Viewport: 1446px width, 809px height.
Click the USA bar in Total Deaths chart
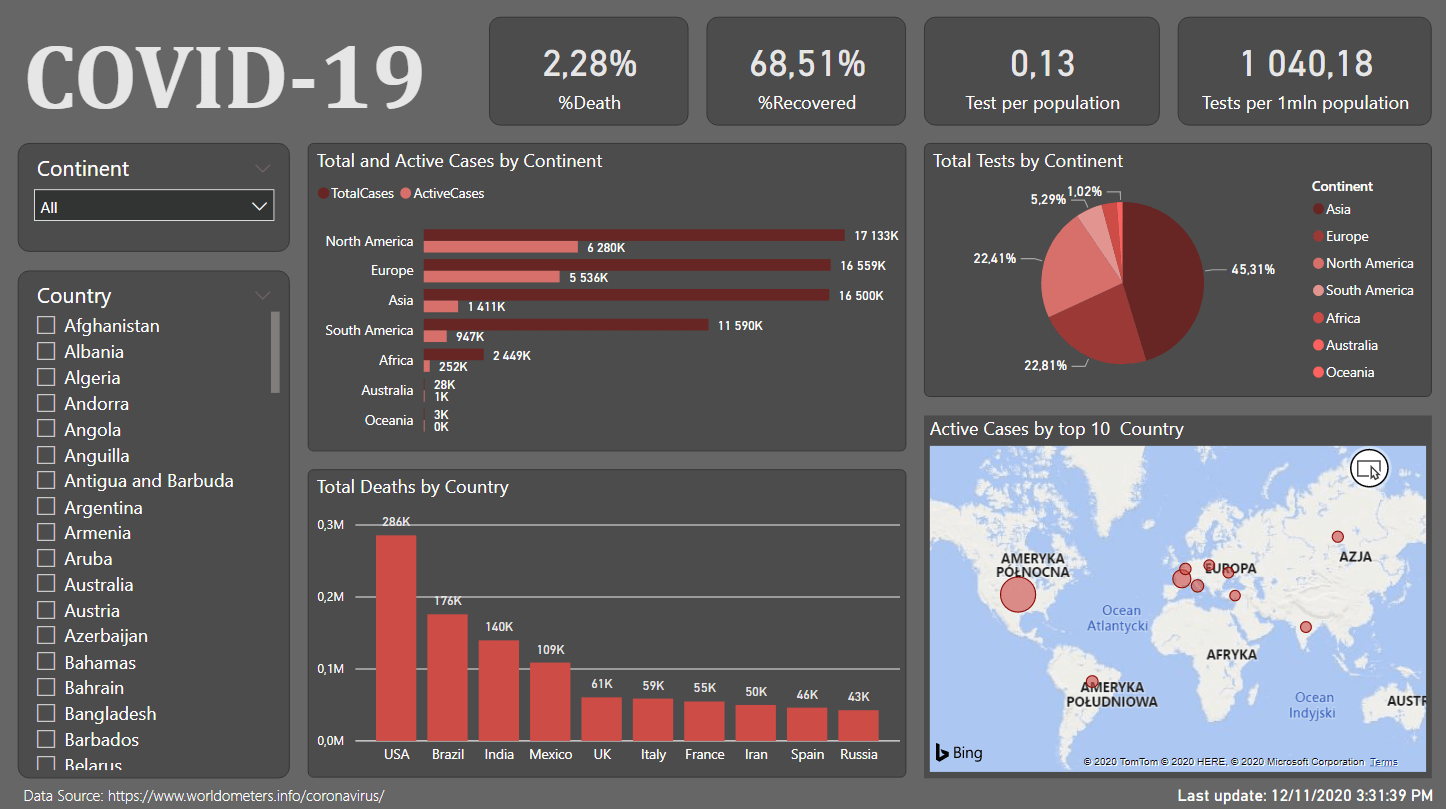396,638
